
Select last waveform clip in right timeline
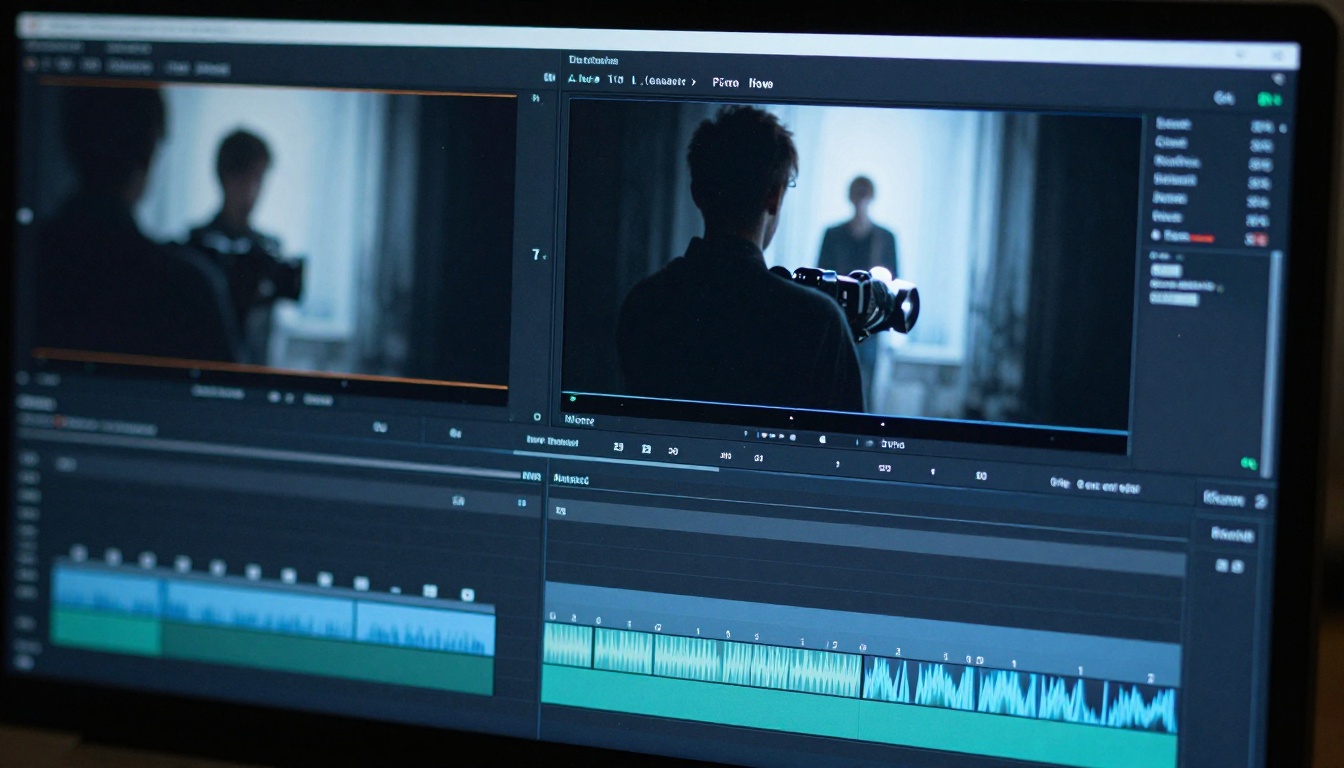point(1139,708)
